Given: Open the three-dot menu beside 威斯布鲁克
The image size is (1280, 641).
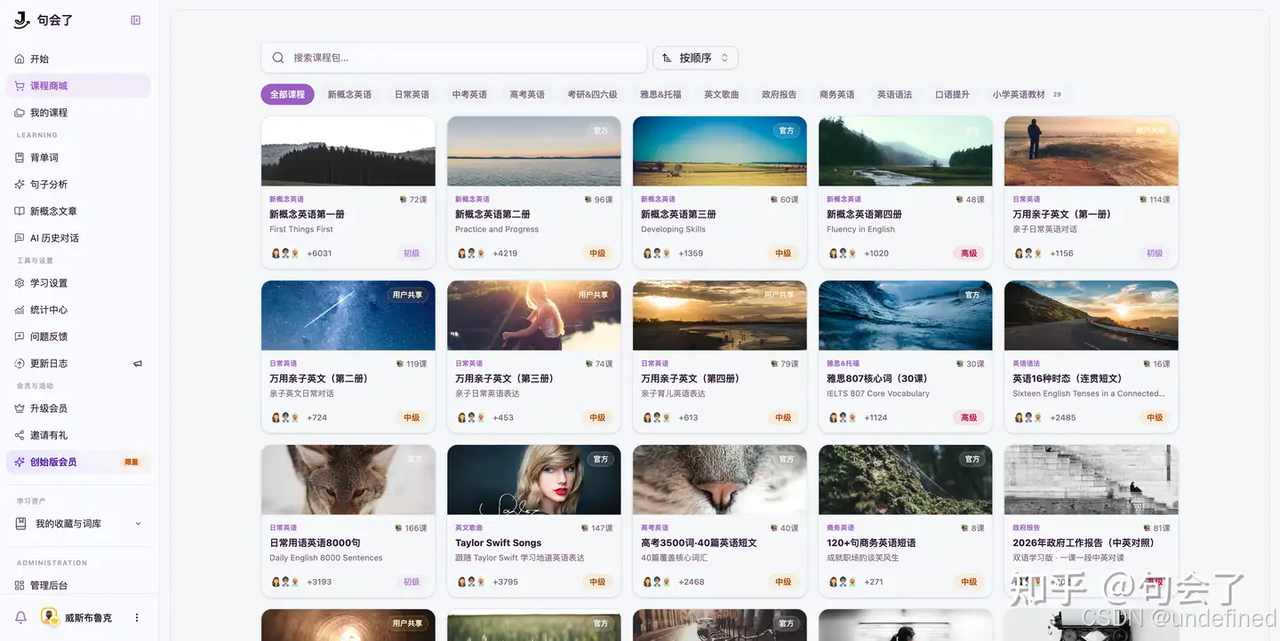Looking at the screenshot, I should tap(137, 617).
